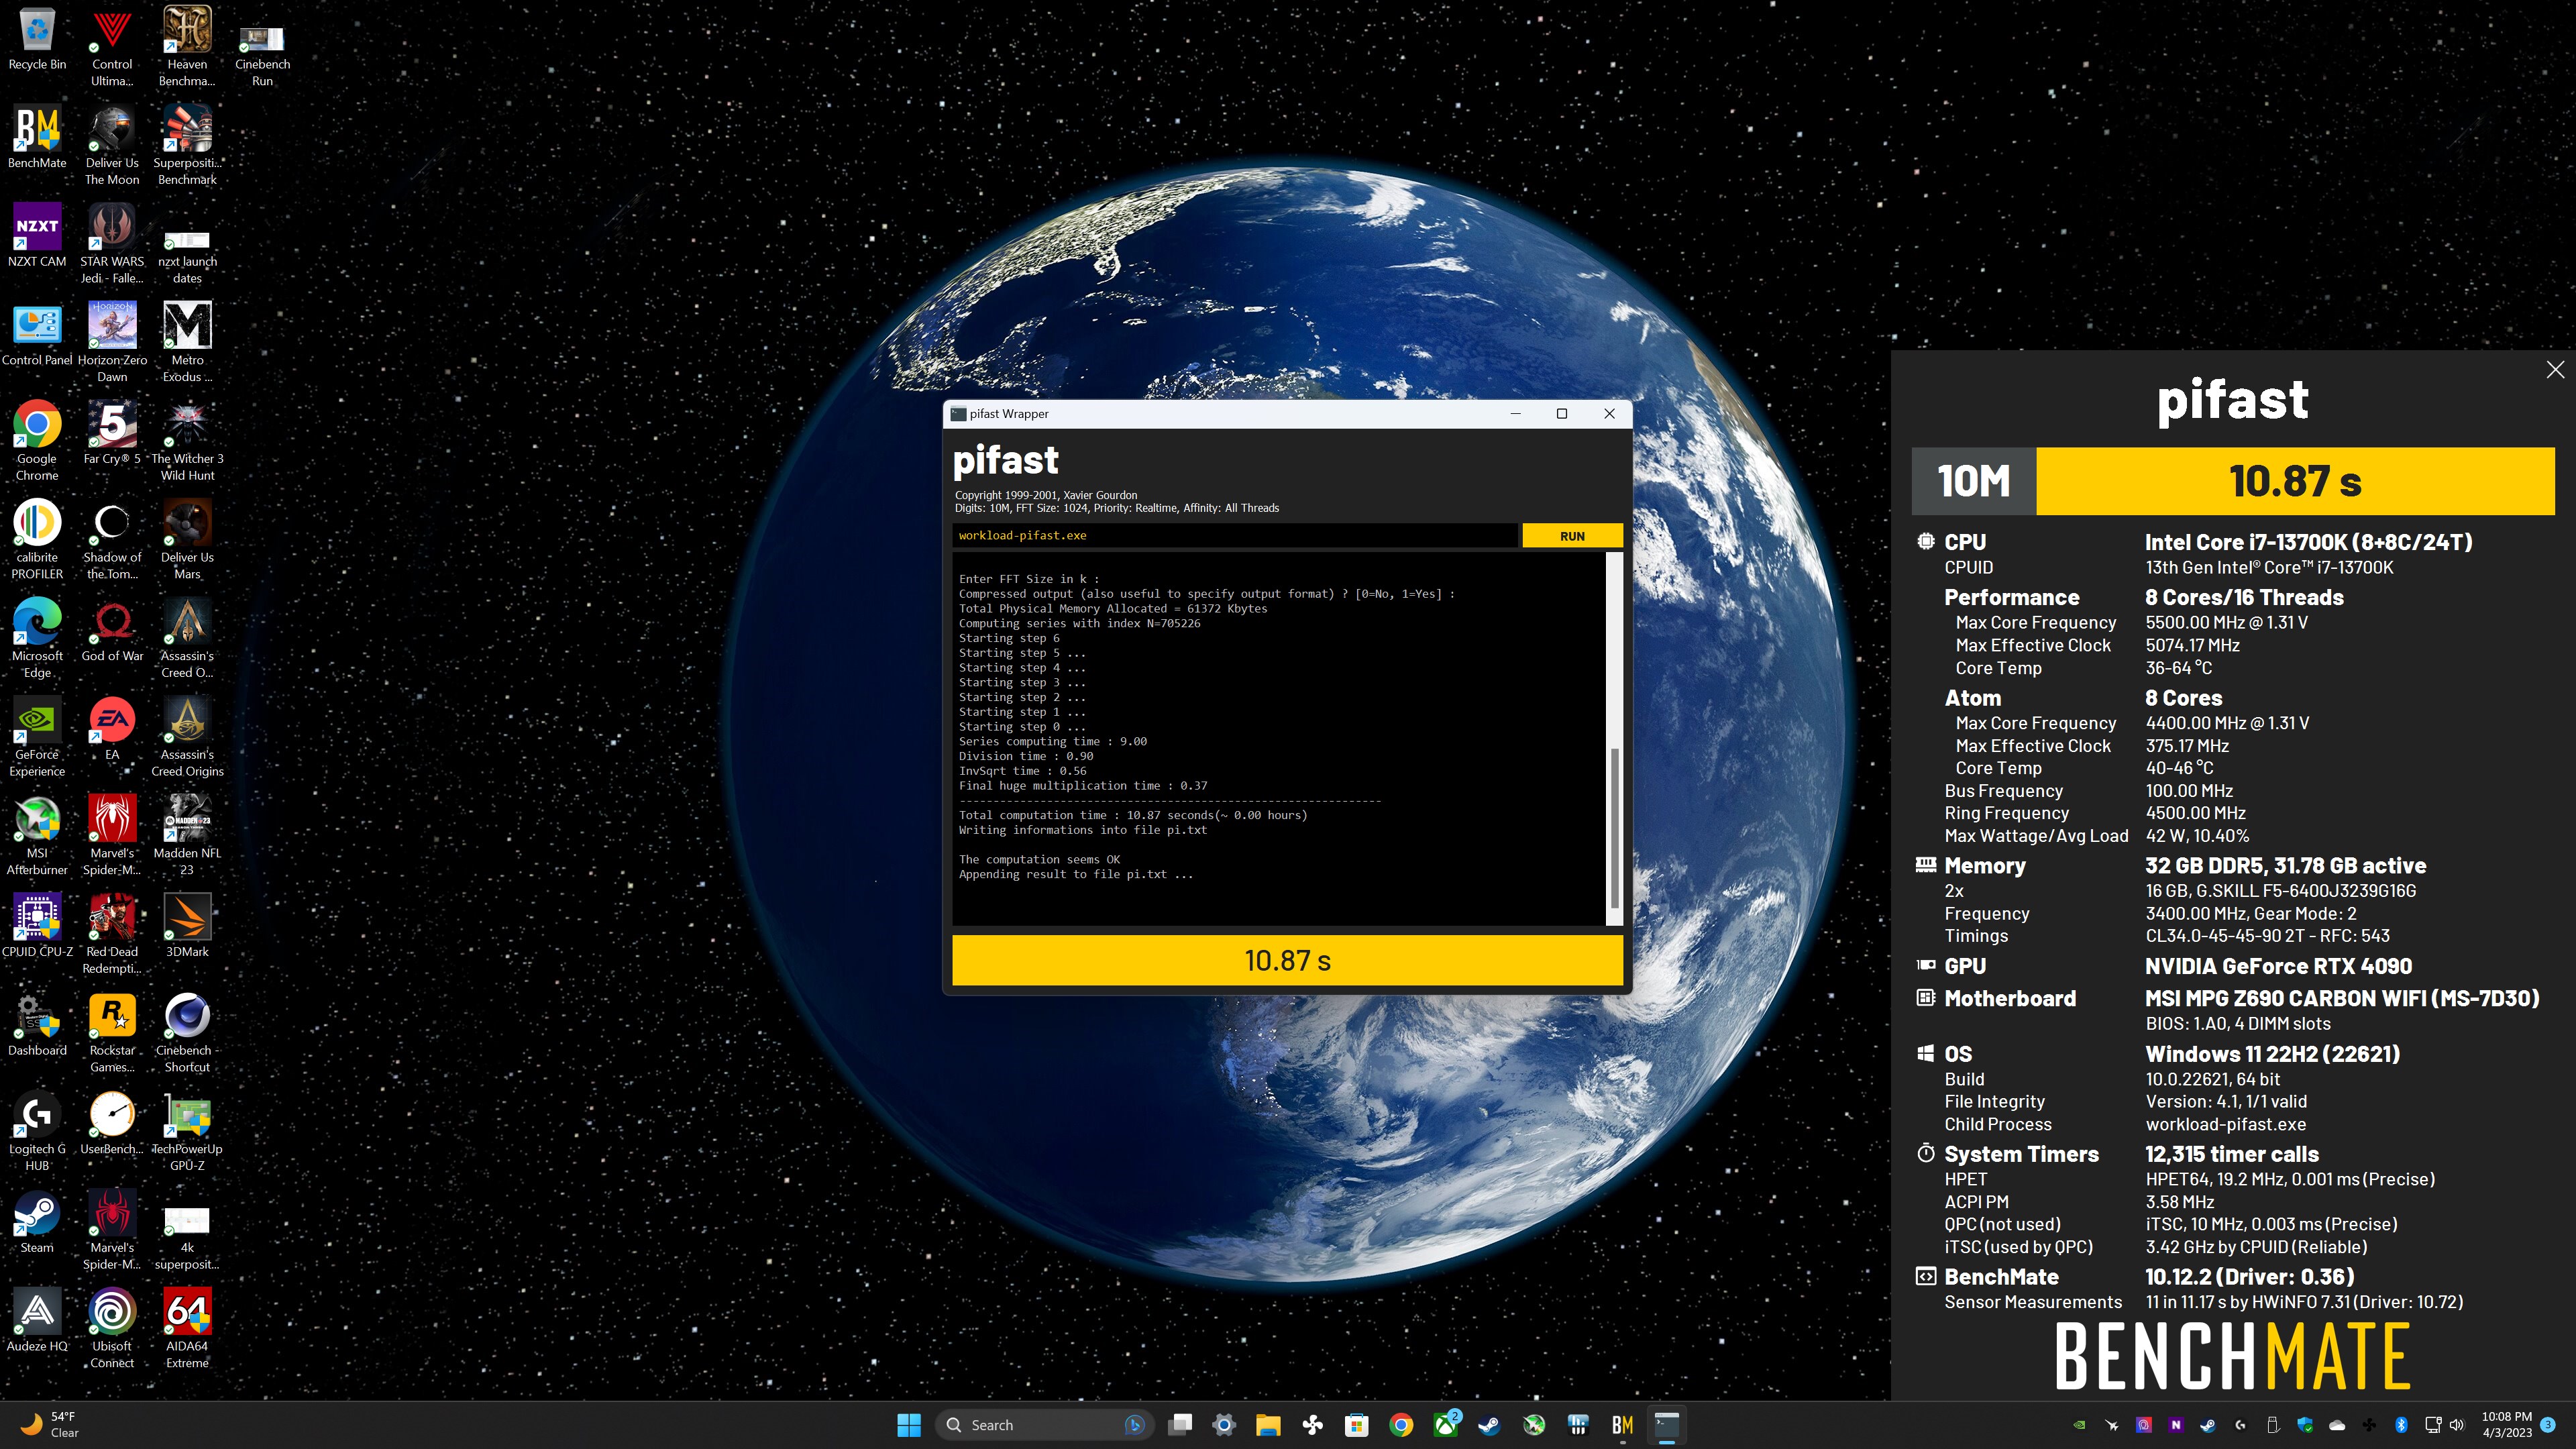This screenshot has height=1449, width=2576.
Task: Click the BenchMate taskbar icon
Action: [x=1622, y=1425]
